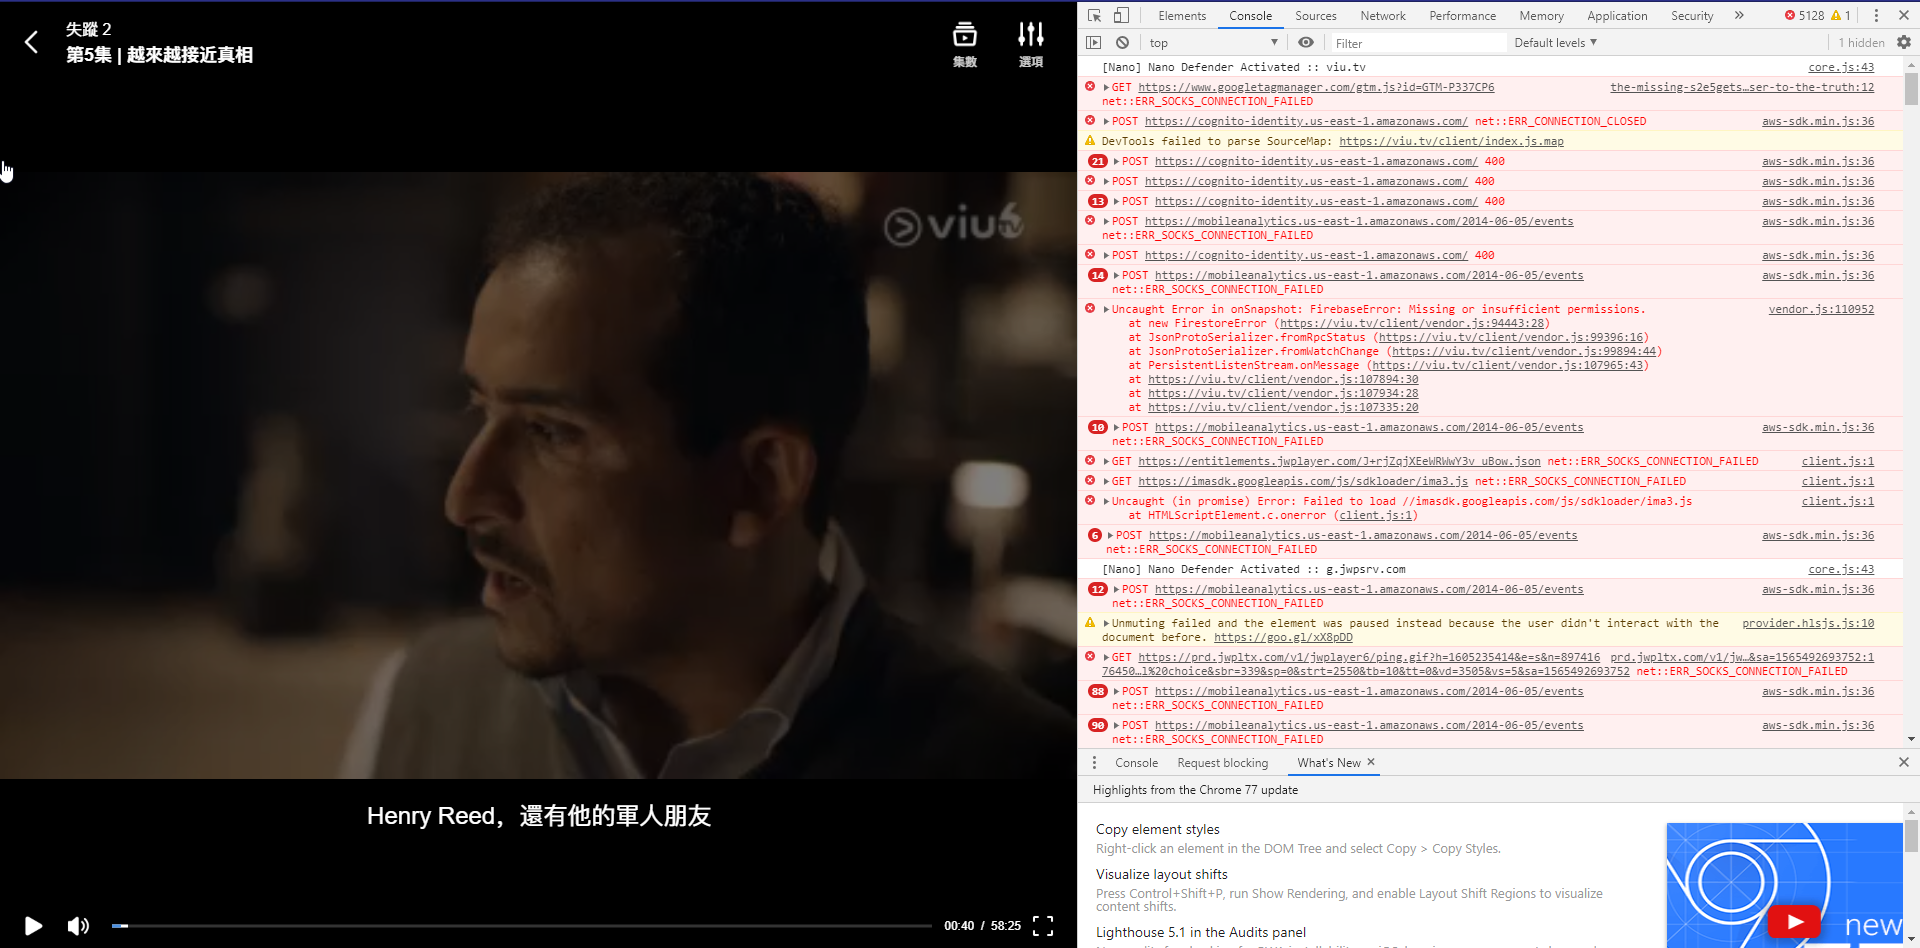
Task: Open the aws-sdk.min.js:36 source link
Action: coord(1817,121)
